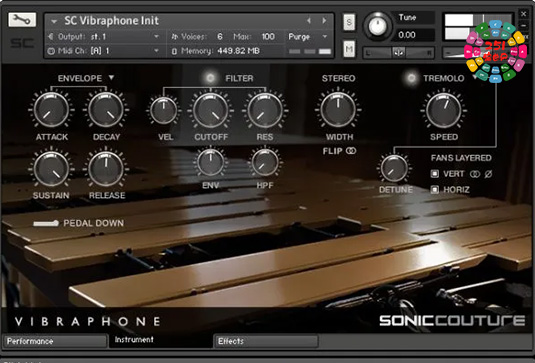Click the VERT stereo link icon
Image resolution: width=535 pixels, height=363 pixels.
475,174
